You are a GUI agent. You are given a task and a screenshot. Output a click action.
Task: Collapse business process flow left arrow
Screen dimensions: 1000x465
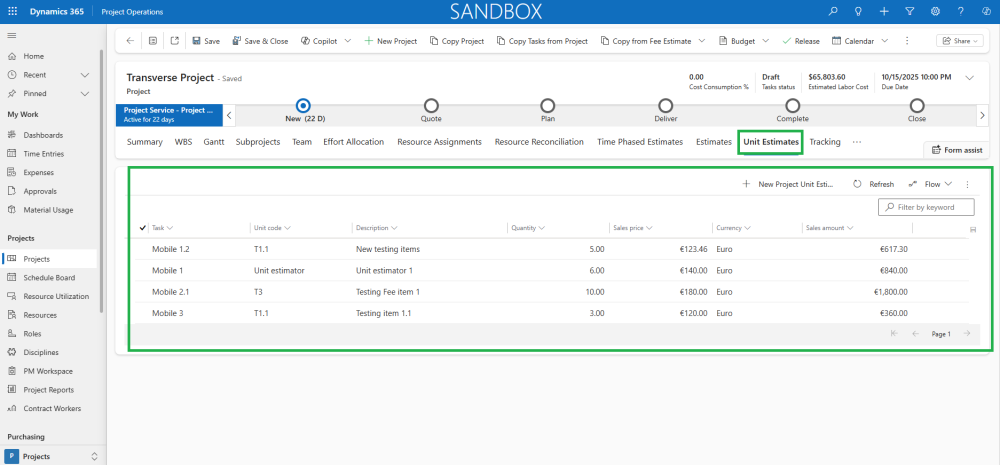click(230, 115)
